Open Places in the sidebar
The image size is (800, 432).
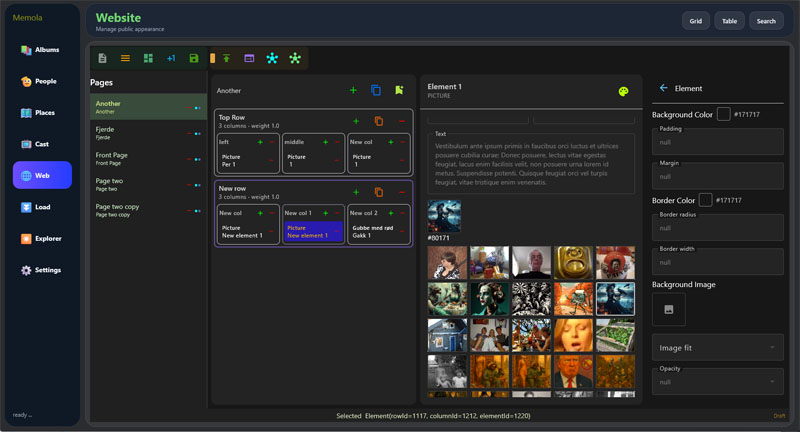tap(40, 113)
